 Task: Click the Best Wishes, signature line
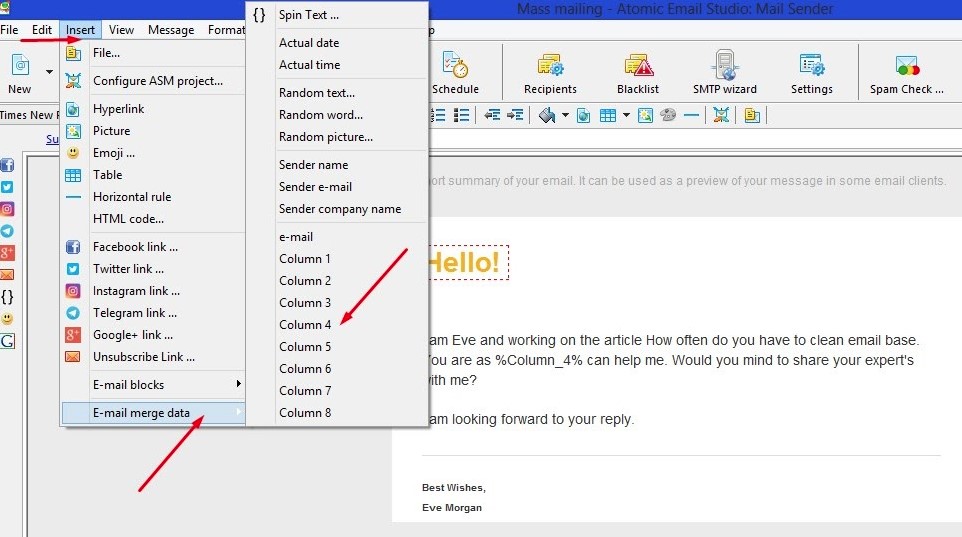(x=453, y=488)
